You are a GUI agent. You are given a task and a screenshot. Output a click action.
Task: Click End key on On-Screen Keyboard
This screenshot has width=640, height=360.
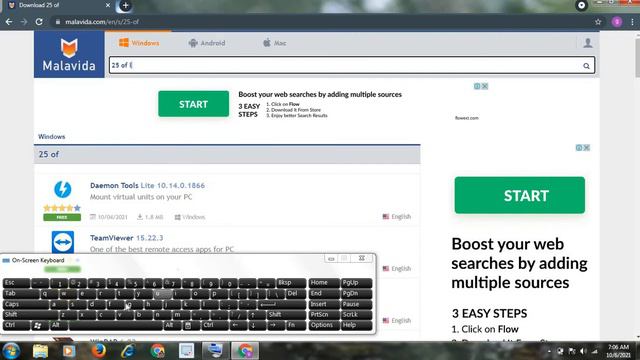(x=324, y=293)
